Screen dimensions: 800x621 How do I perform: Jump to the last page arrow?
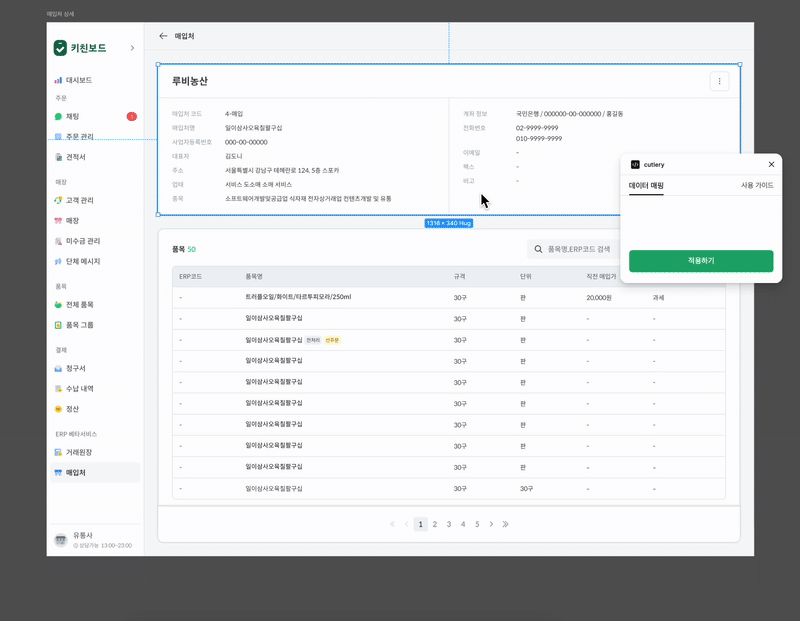coord(505,524)
